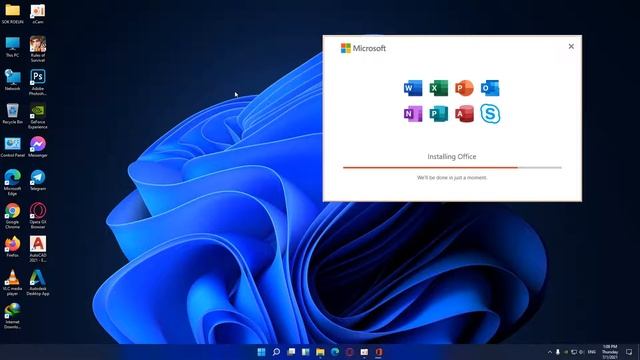The height and width of the screenshot is (360, 640).
Task: Select the Google Chrome desktop shortcut
Action: click(13, 216)
